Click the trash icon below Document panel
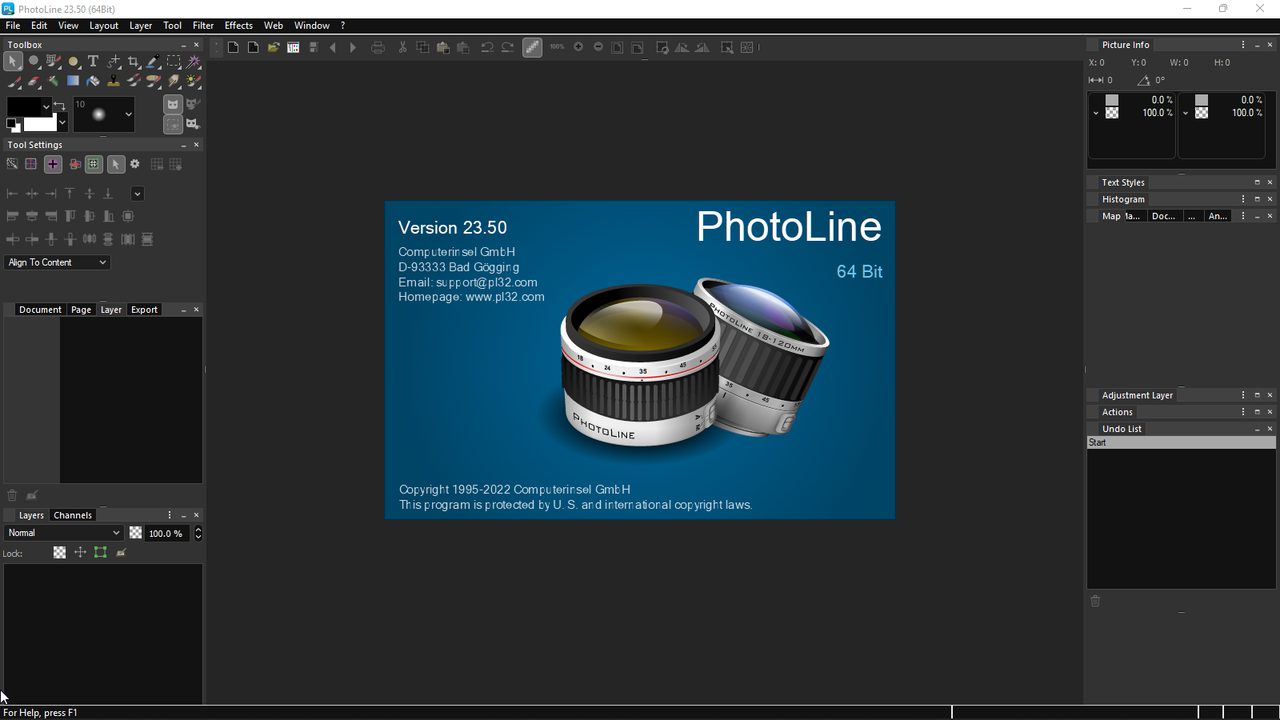This screenshot has width=1280, height=720. tap(12, 495)
